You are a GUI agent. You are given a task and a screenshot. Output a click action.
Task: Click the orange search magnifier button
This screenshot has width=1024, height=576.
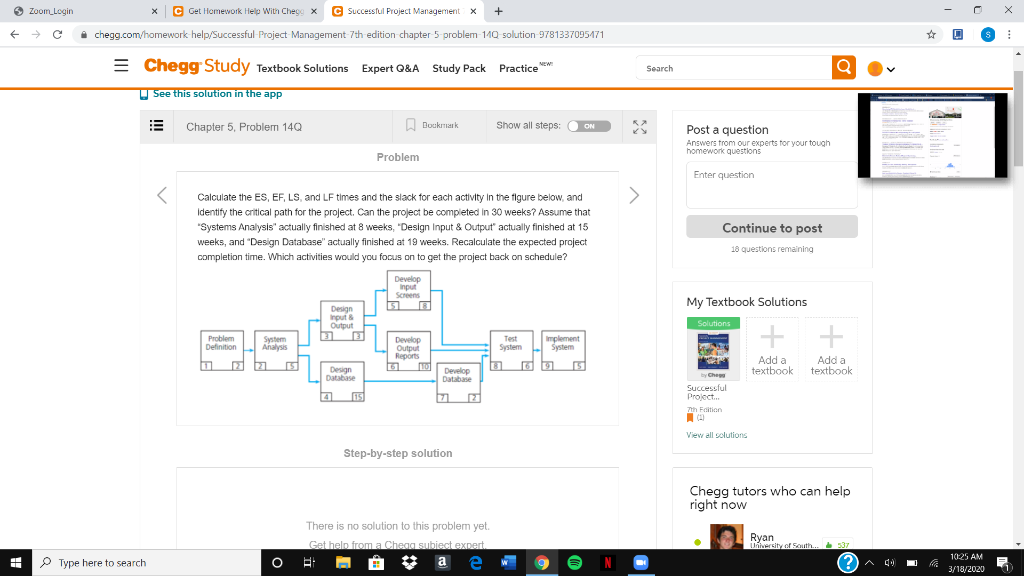(x=844, y=67)
